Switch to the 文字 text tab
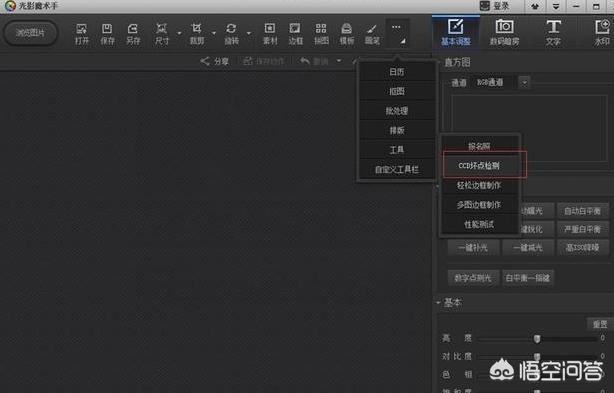Screen dimensions: 614x393 pos(553,33)
